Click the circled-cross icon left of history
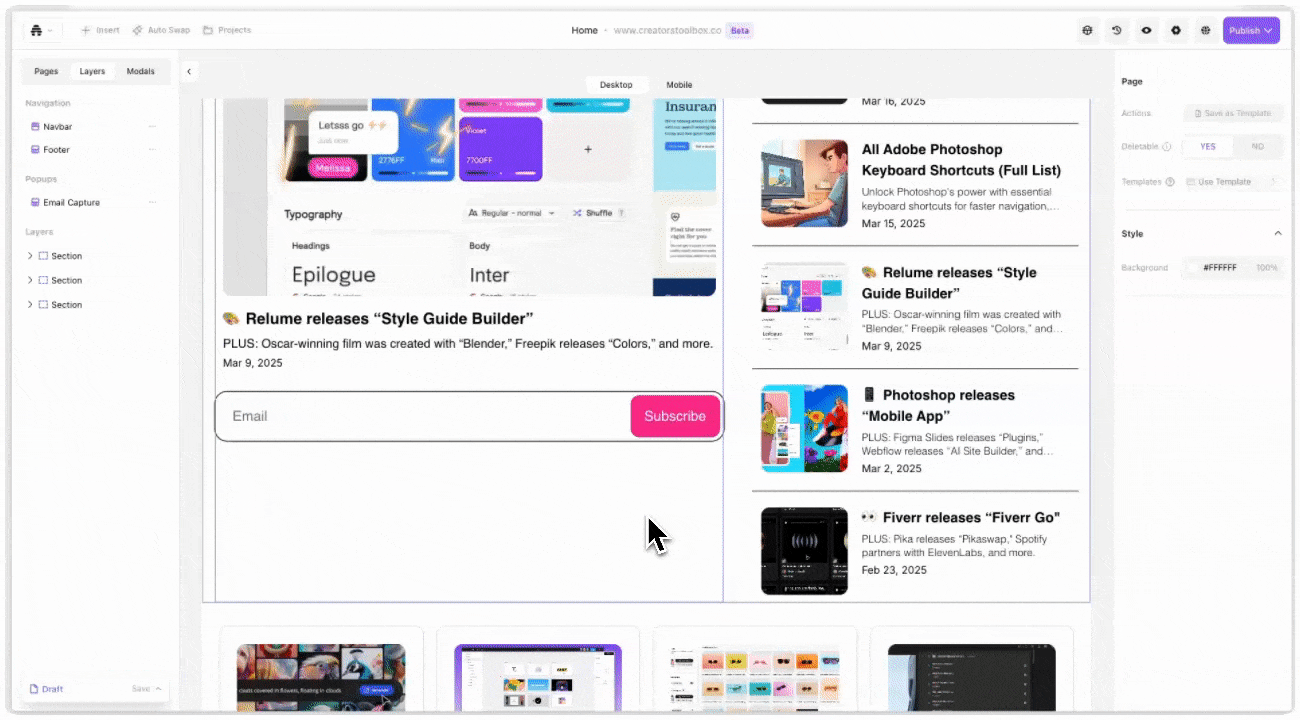The image size is (1300, 720). pos(1087,31)
